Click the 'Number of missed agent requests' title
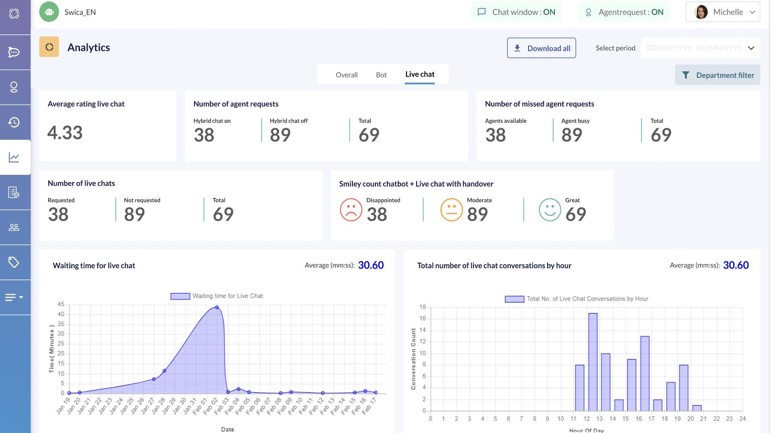The height and width of the screenshot is (433, 771). (x=539, y=104)
